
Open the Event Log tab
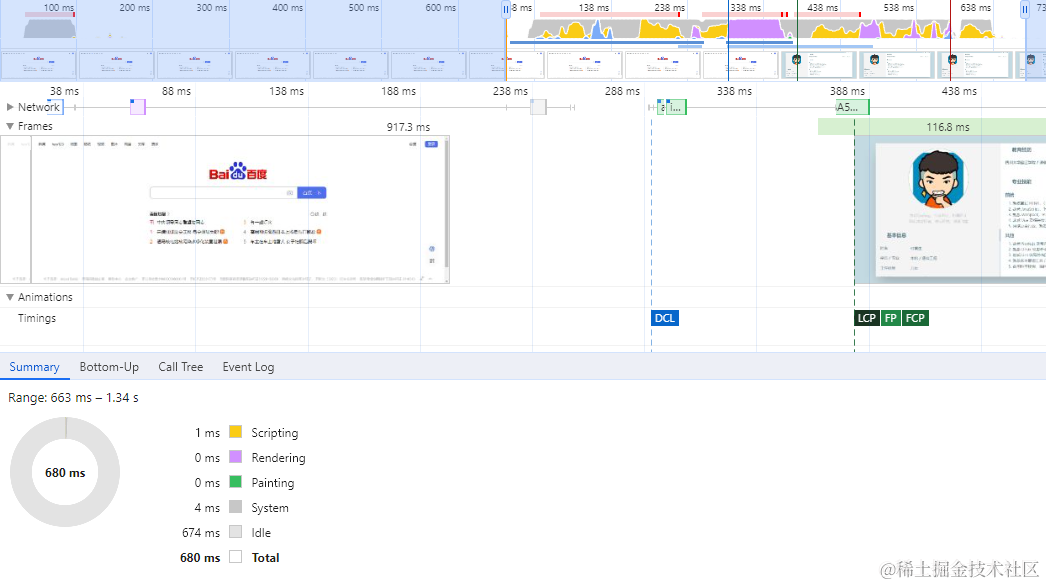pos(248,367)
